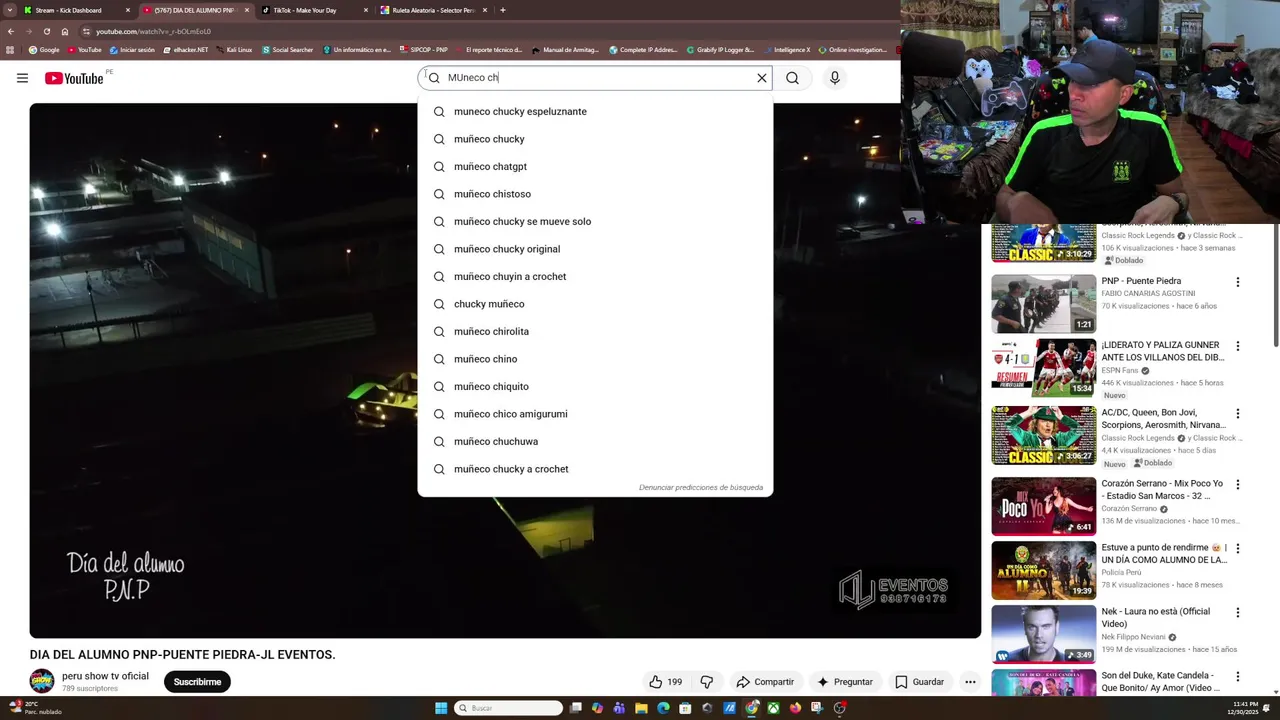Open Compartir share button
The height and width of the screenshot is (720, 1280).
click(765, 682)
